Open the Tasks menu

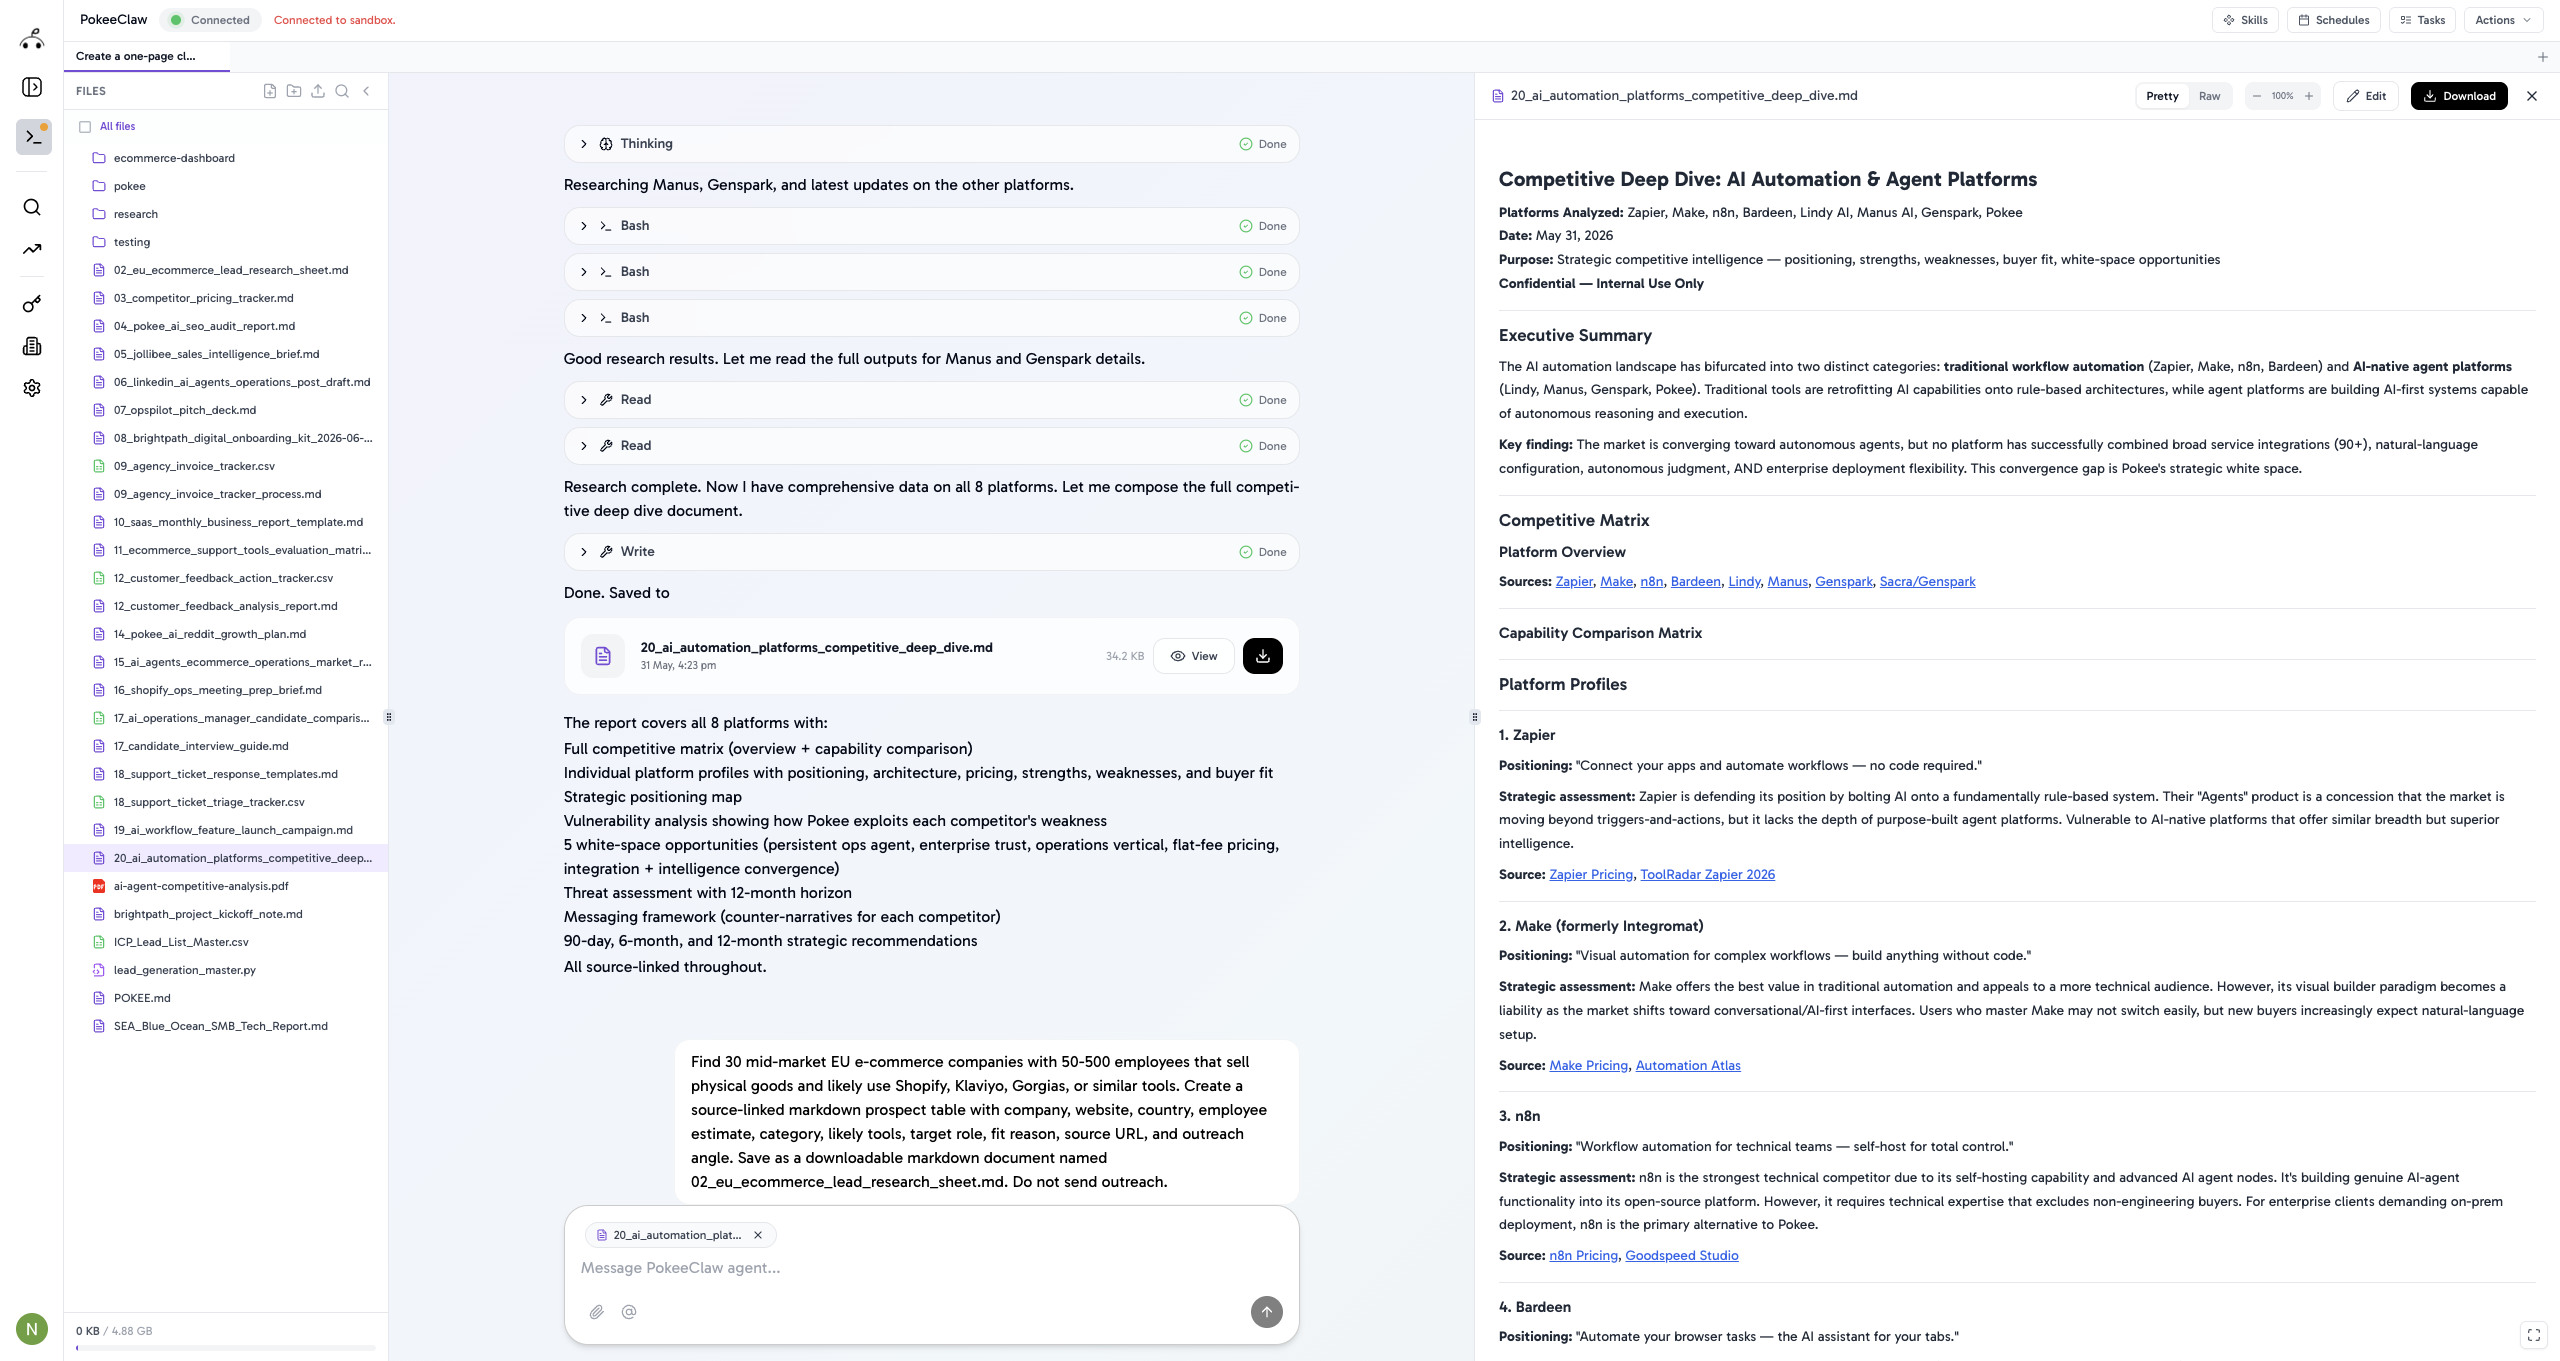pyautogui.click(x=2422, y=20)
